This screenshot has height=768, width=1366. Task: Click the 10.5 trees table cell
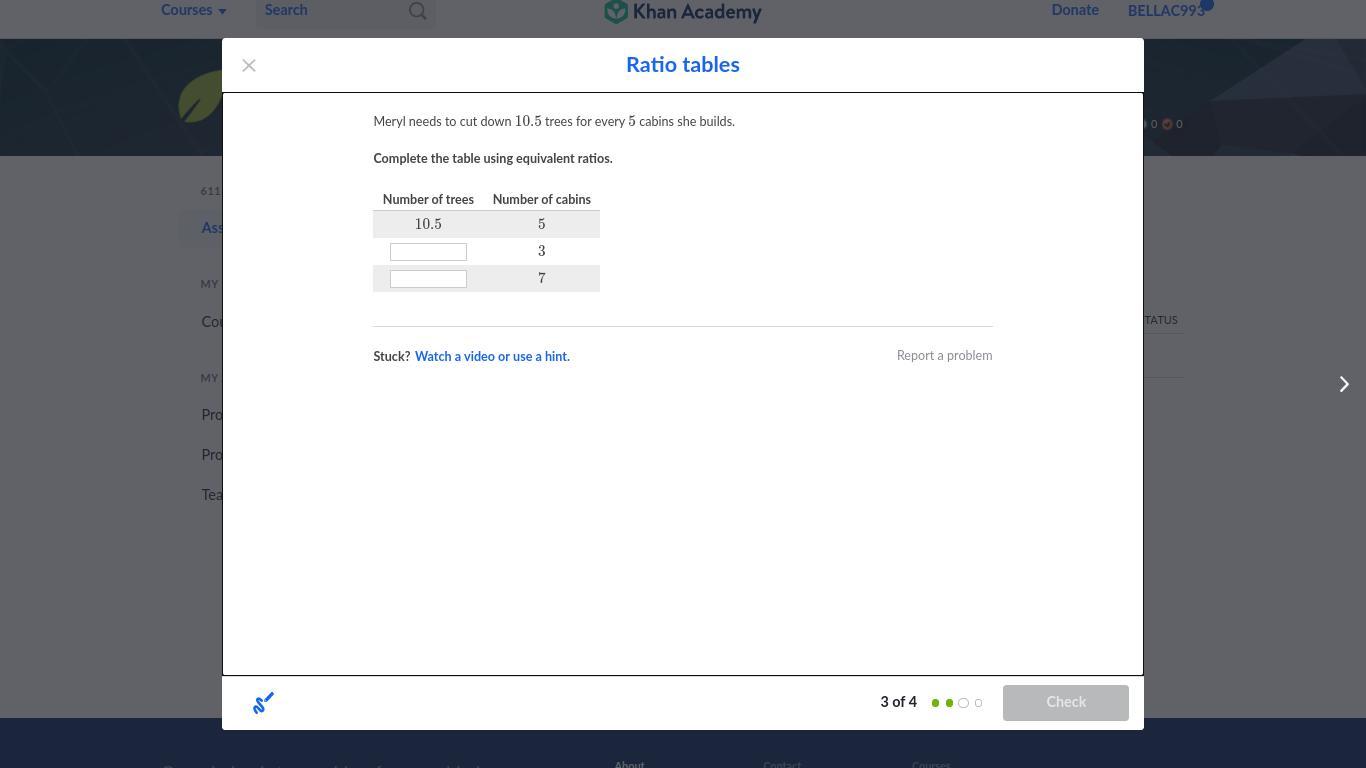pos(428,225)
